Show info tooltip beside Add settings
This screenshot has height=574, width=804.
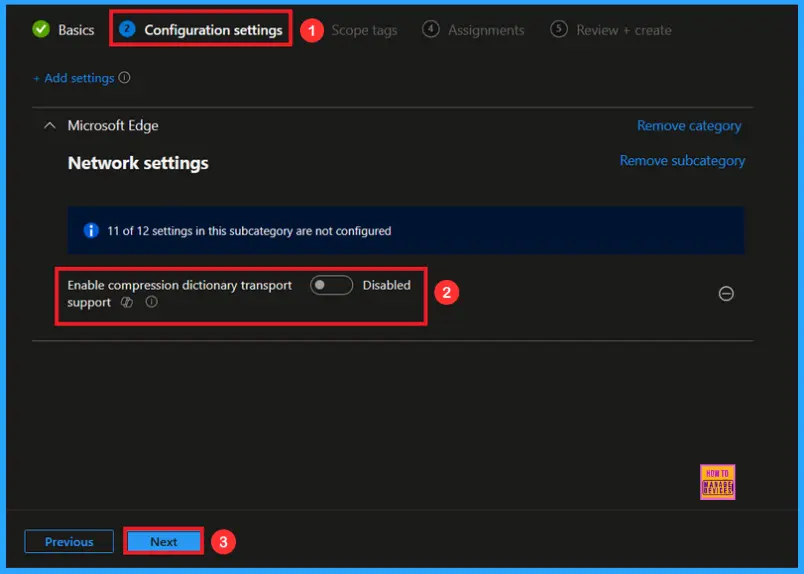pyautogui.click(x=124, y=77)
